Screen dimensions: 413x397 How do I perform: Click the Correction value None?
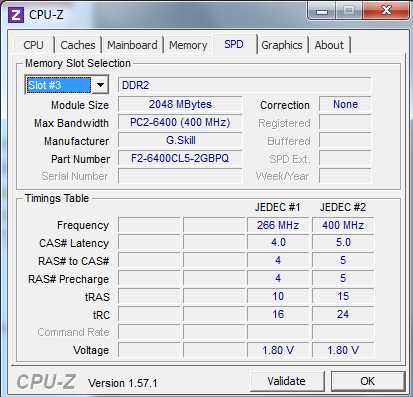pyautogui.click(x=345, y=104)
